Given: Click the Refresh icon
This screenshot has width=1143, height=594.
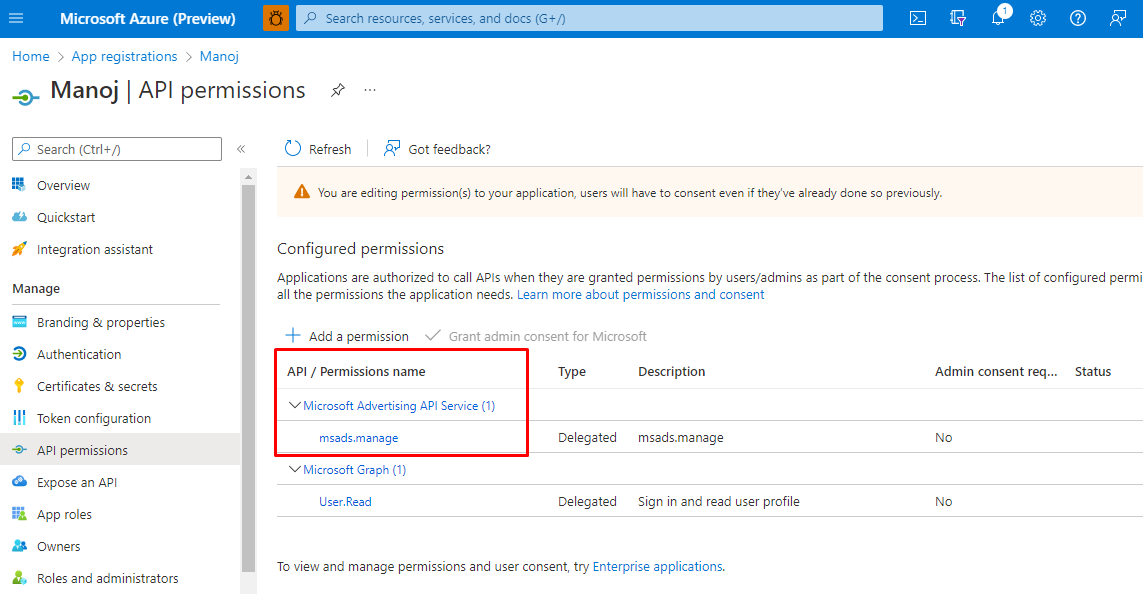Looking at the screenshot, I should coord(293,149).
